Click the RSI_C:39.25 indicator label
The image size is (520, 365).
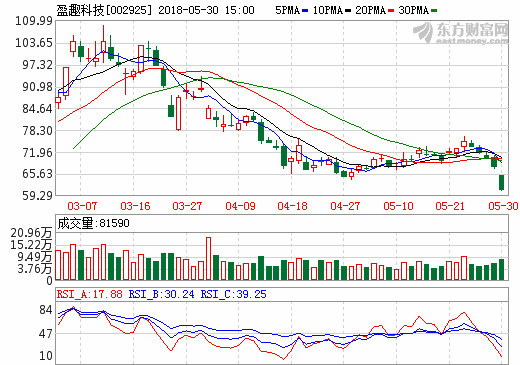click(x=233, y=294)
